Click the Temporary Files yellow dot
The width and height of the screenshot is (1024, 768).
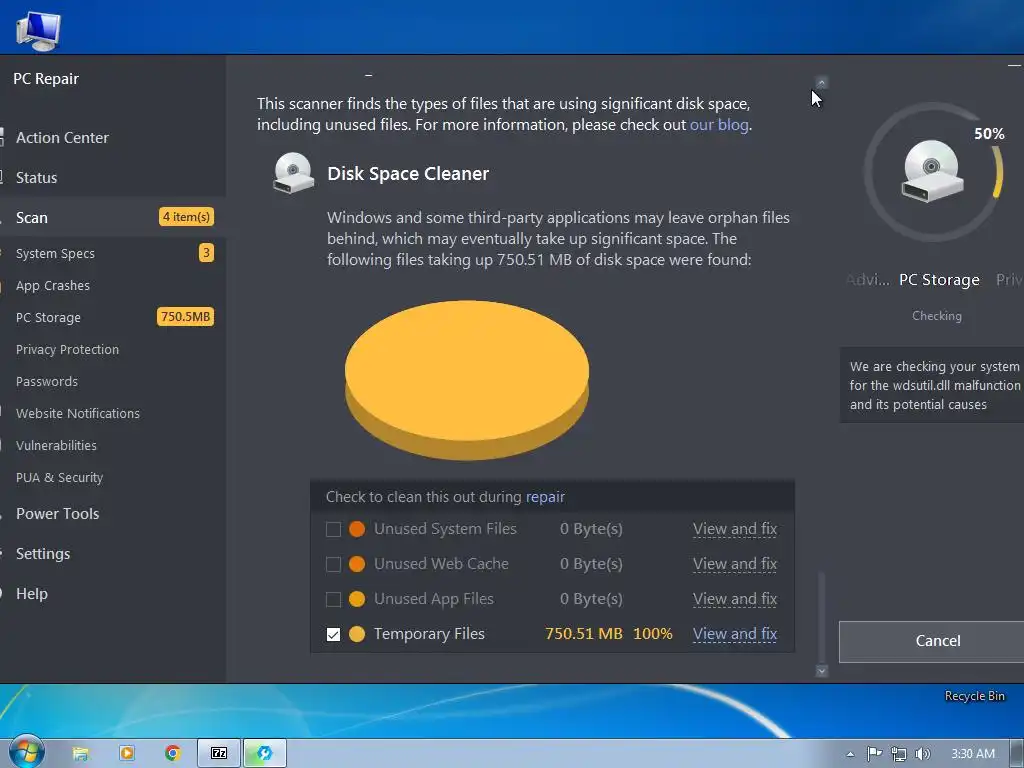[x=357, y=633]
